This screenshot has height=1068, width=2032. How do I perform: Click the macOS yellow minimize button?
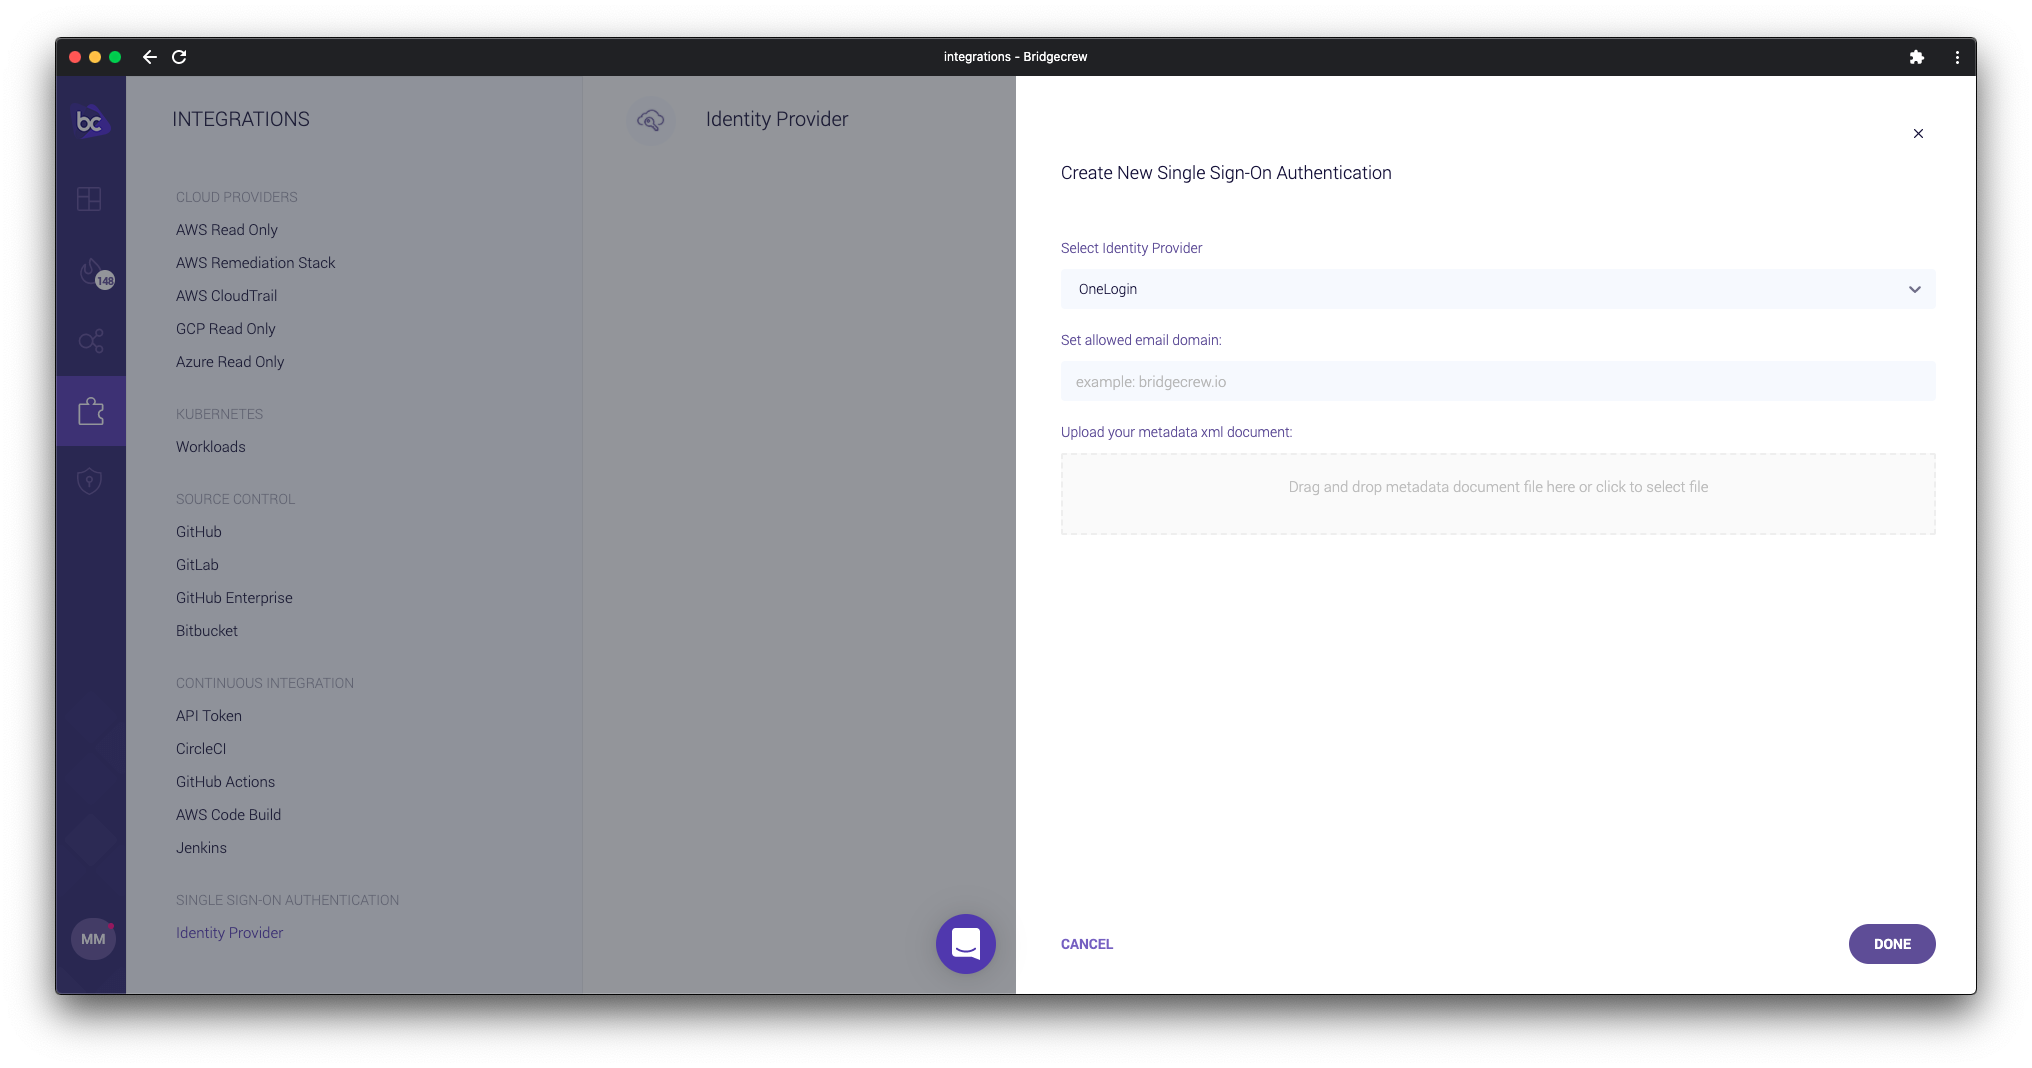(95, 57)
